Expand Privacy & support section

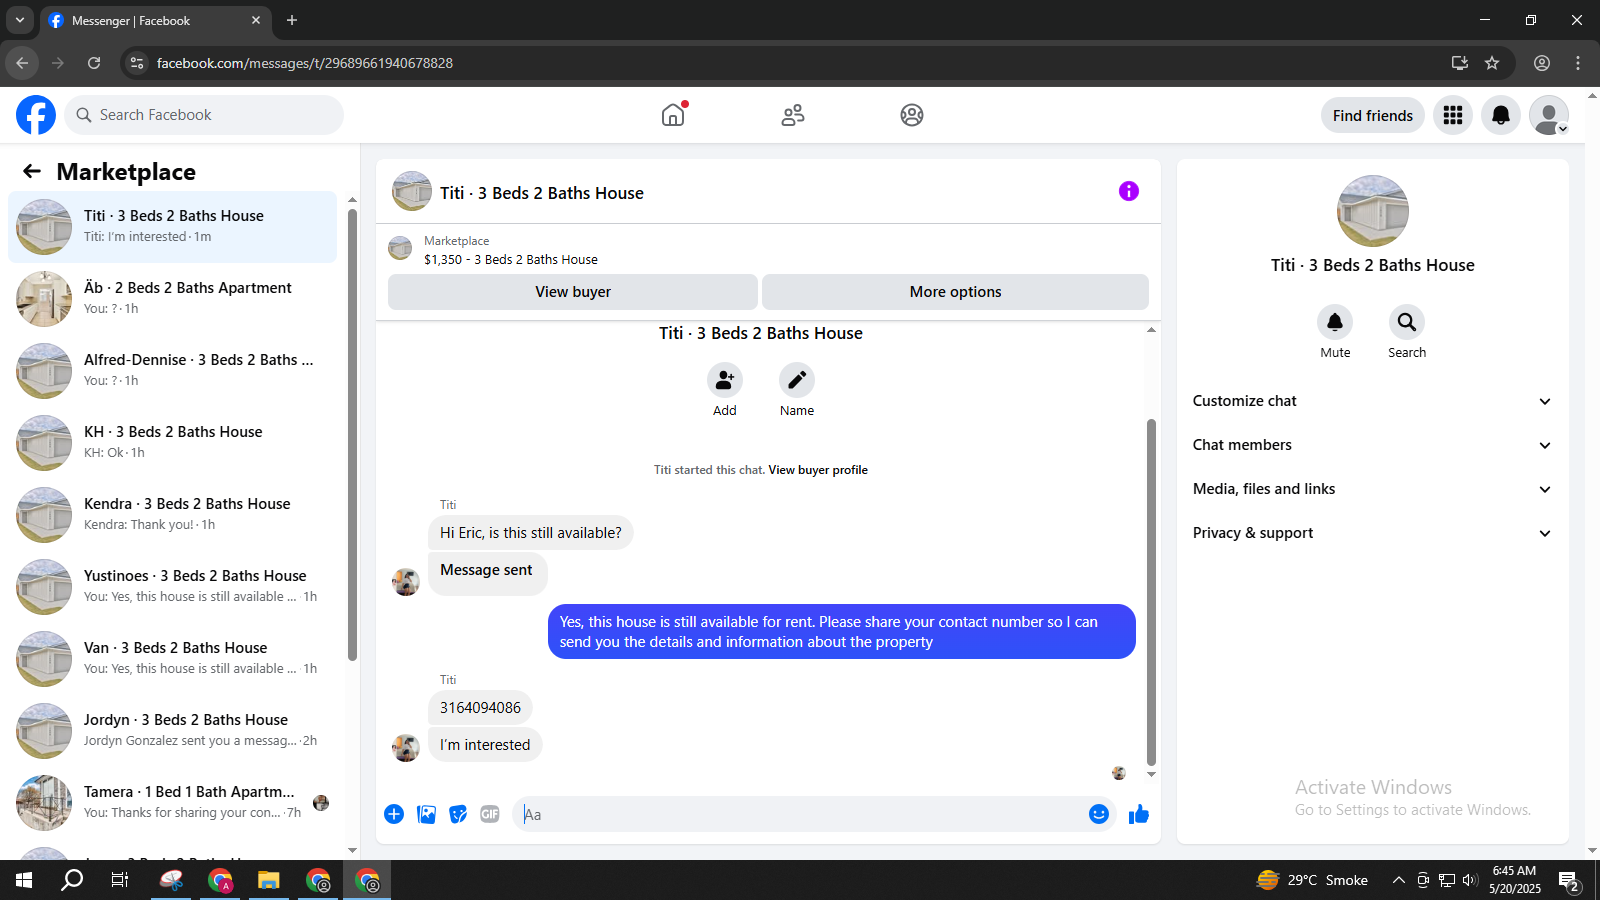(x=1373, y=533)
